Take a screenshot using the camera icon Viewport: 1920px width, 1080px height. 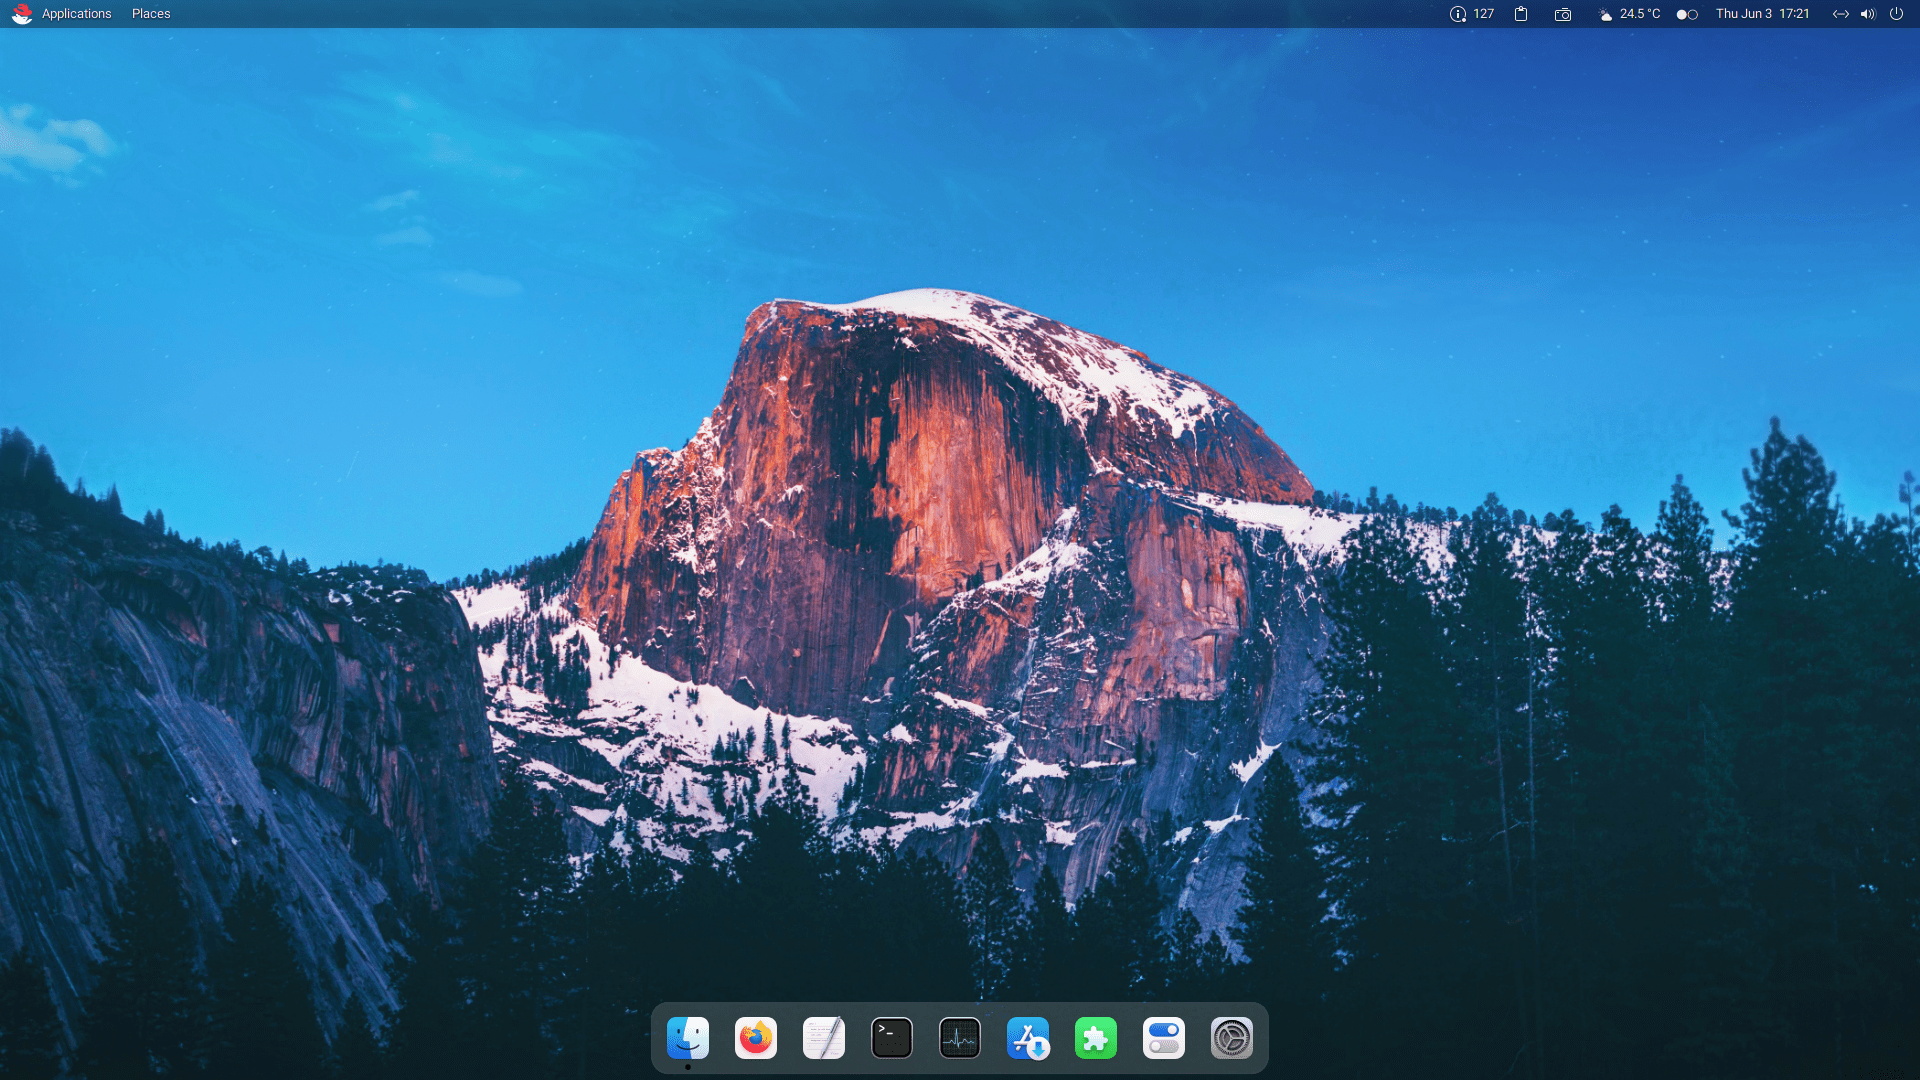pyautogui.click(x=1563, y=14)
